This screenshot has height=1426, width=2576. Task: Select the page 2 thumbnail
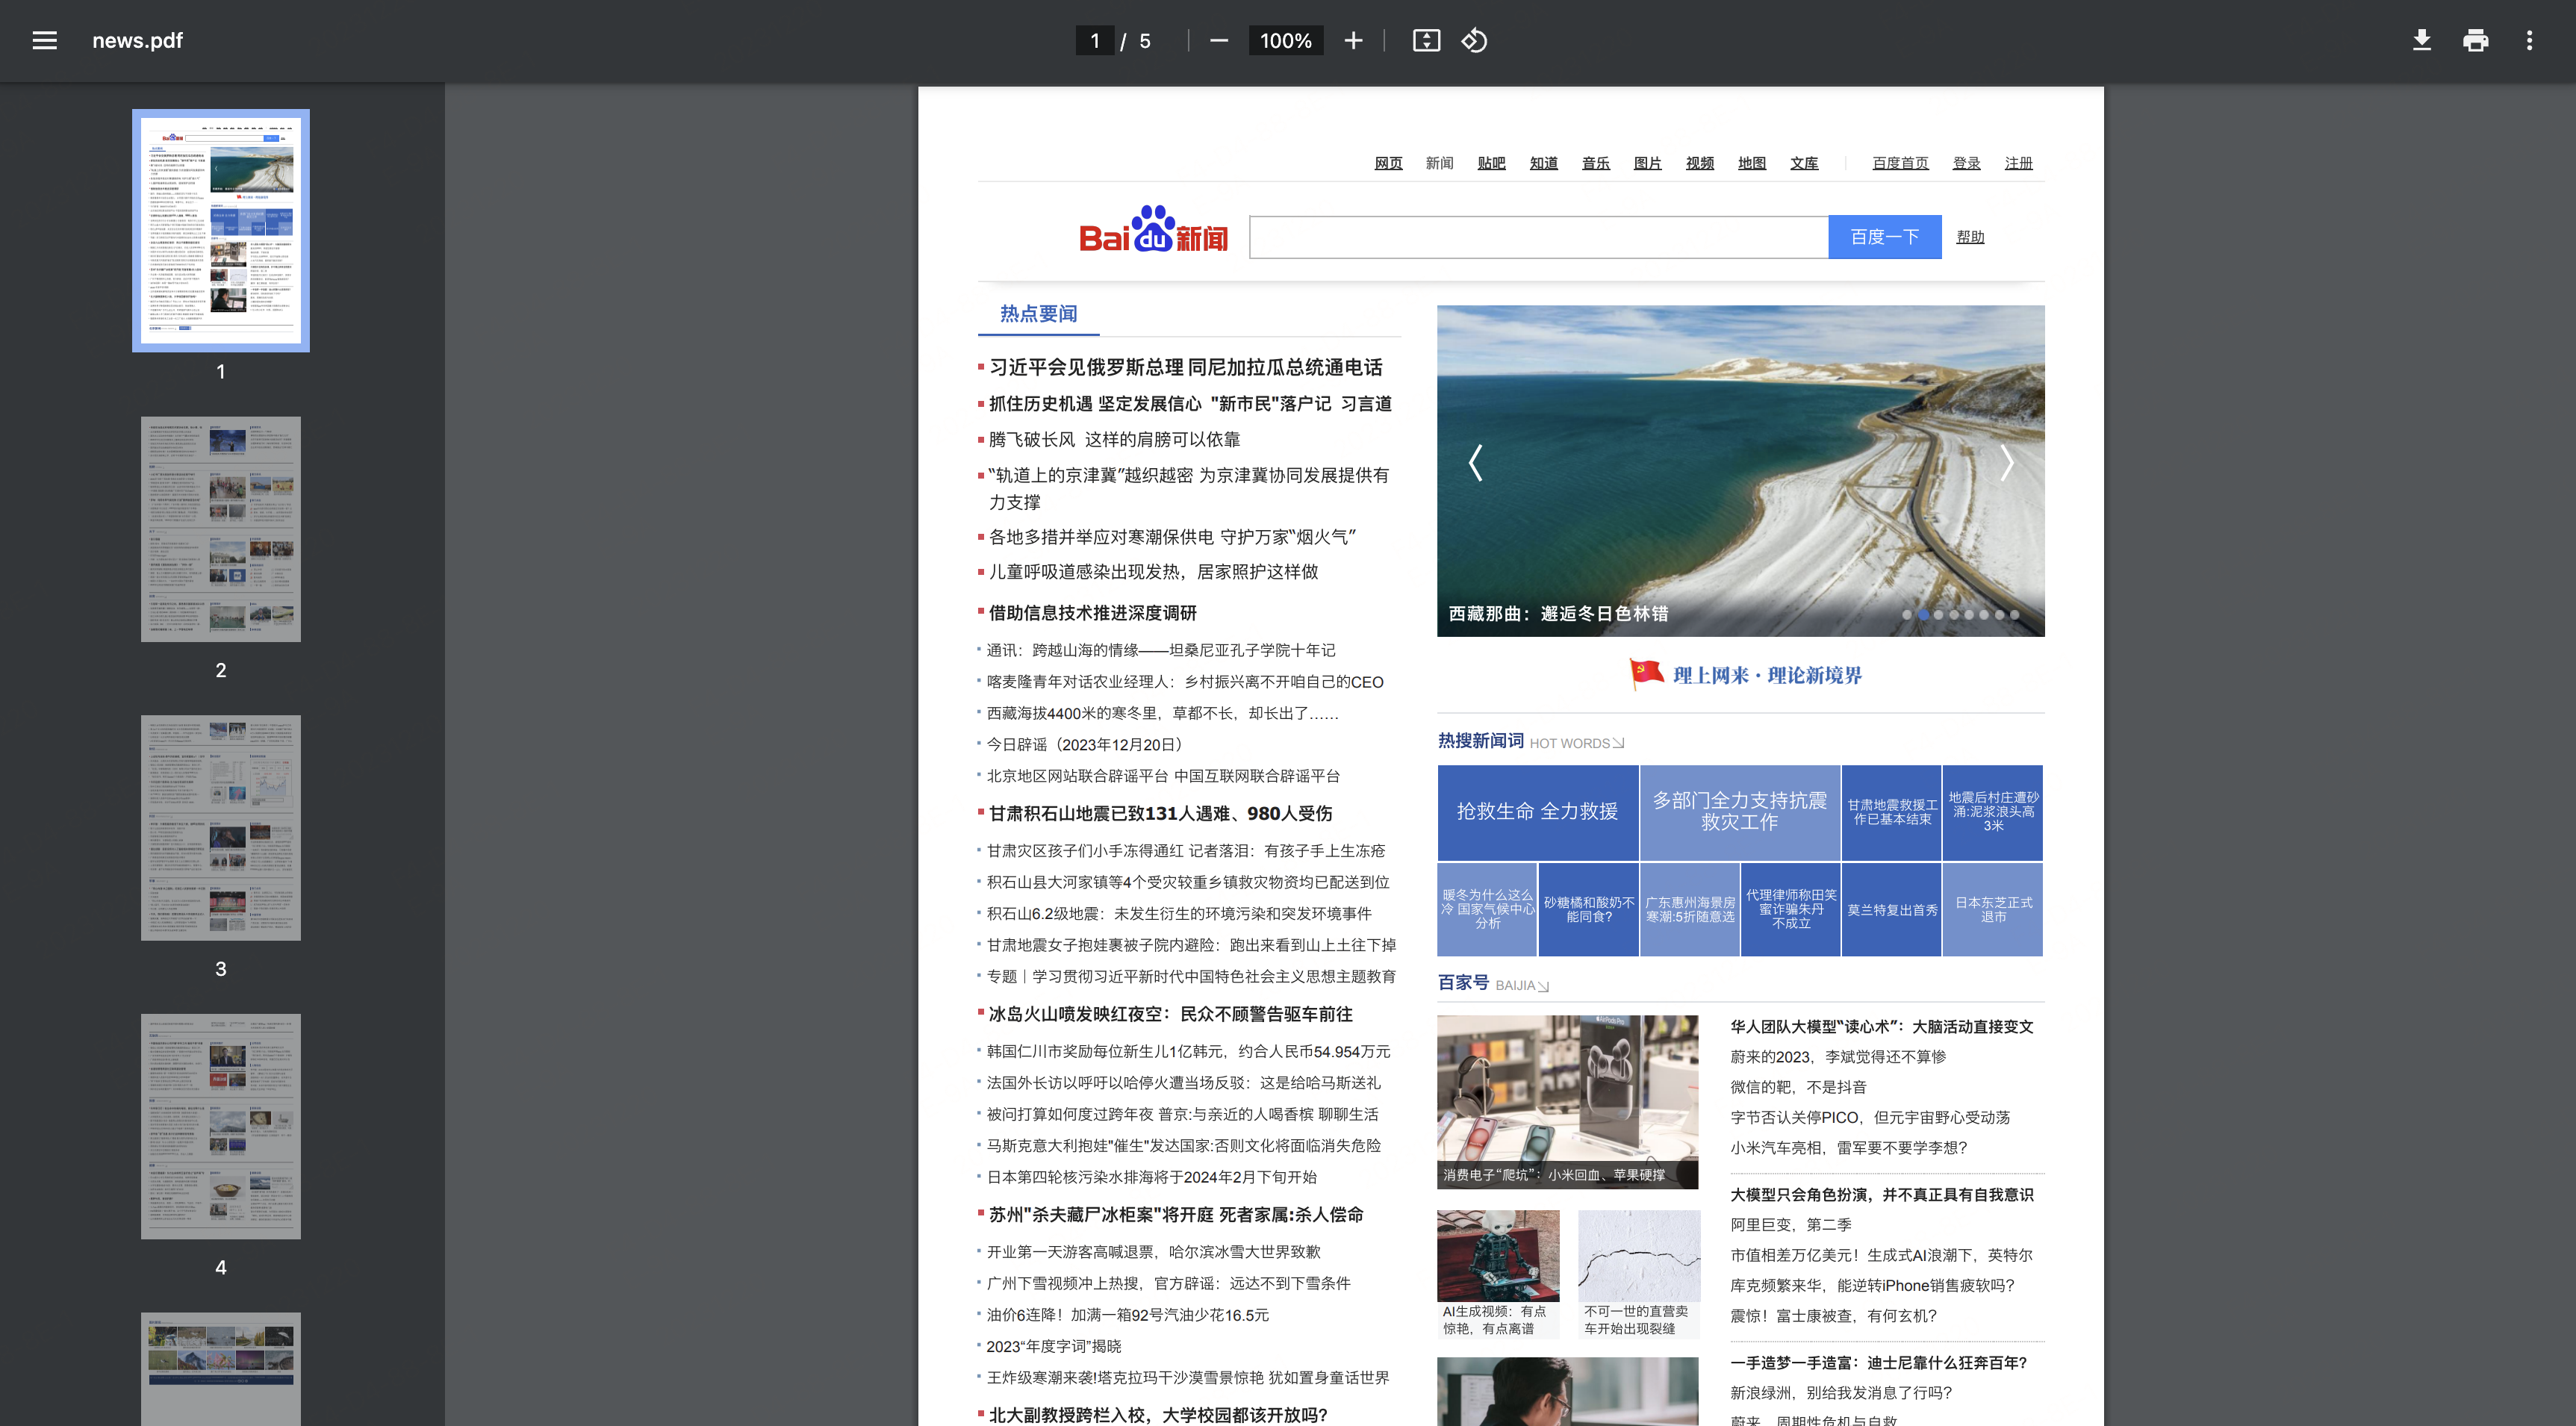click(221, 529)
